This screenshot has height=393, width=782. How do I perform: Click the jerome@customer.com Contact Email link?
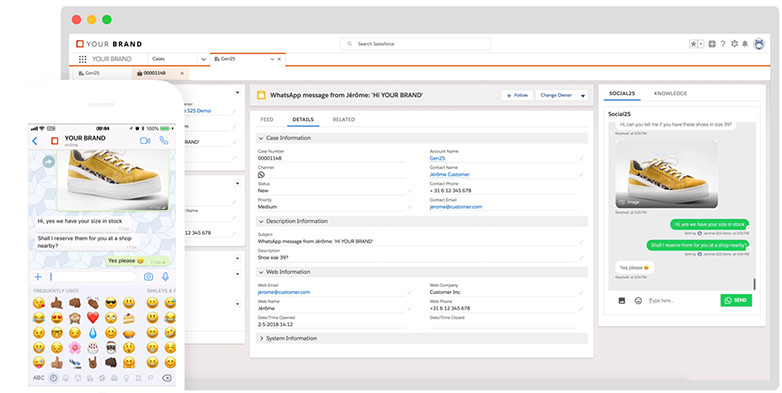tap(456, 206)
